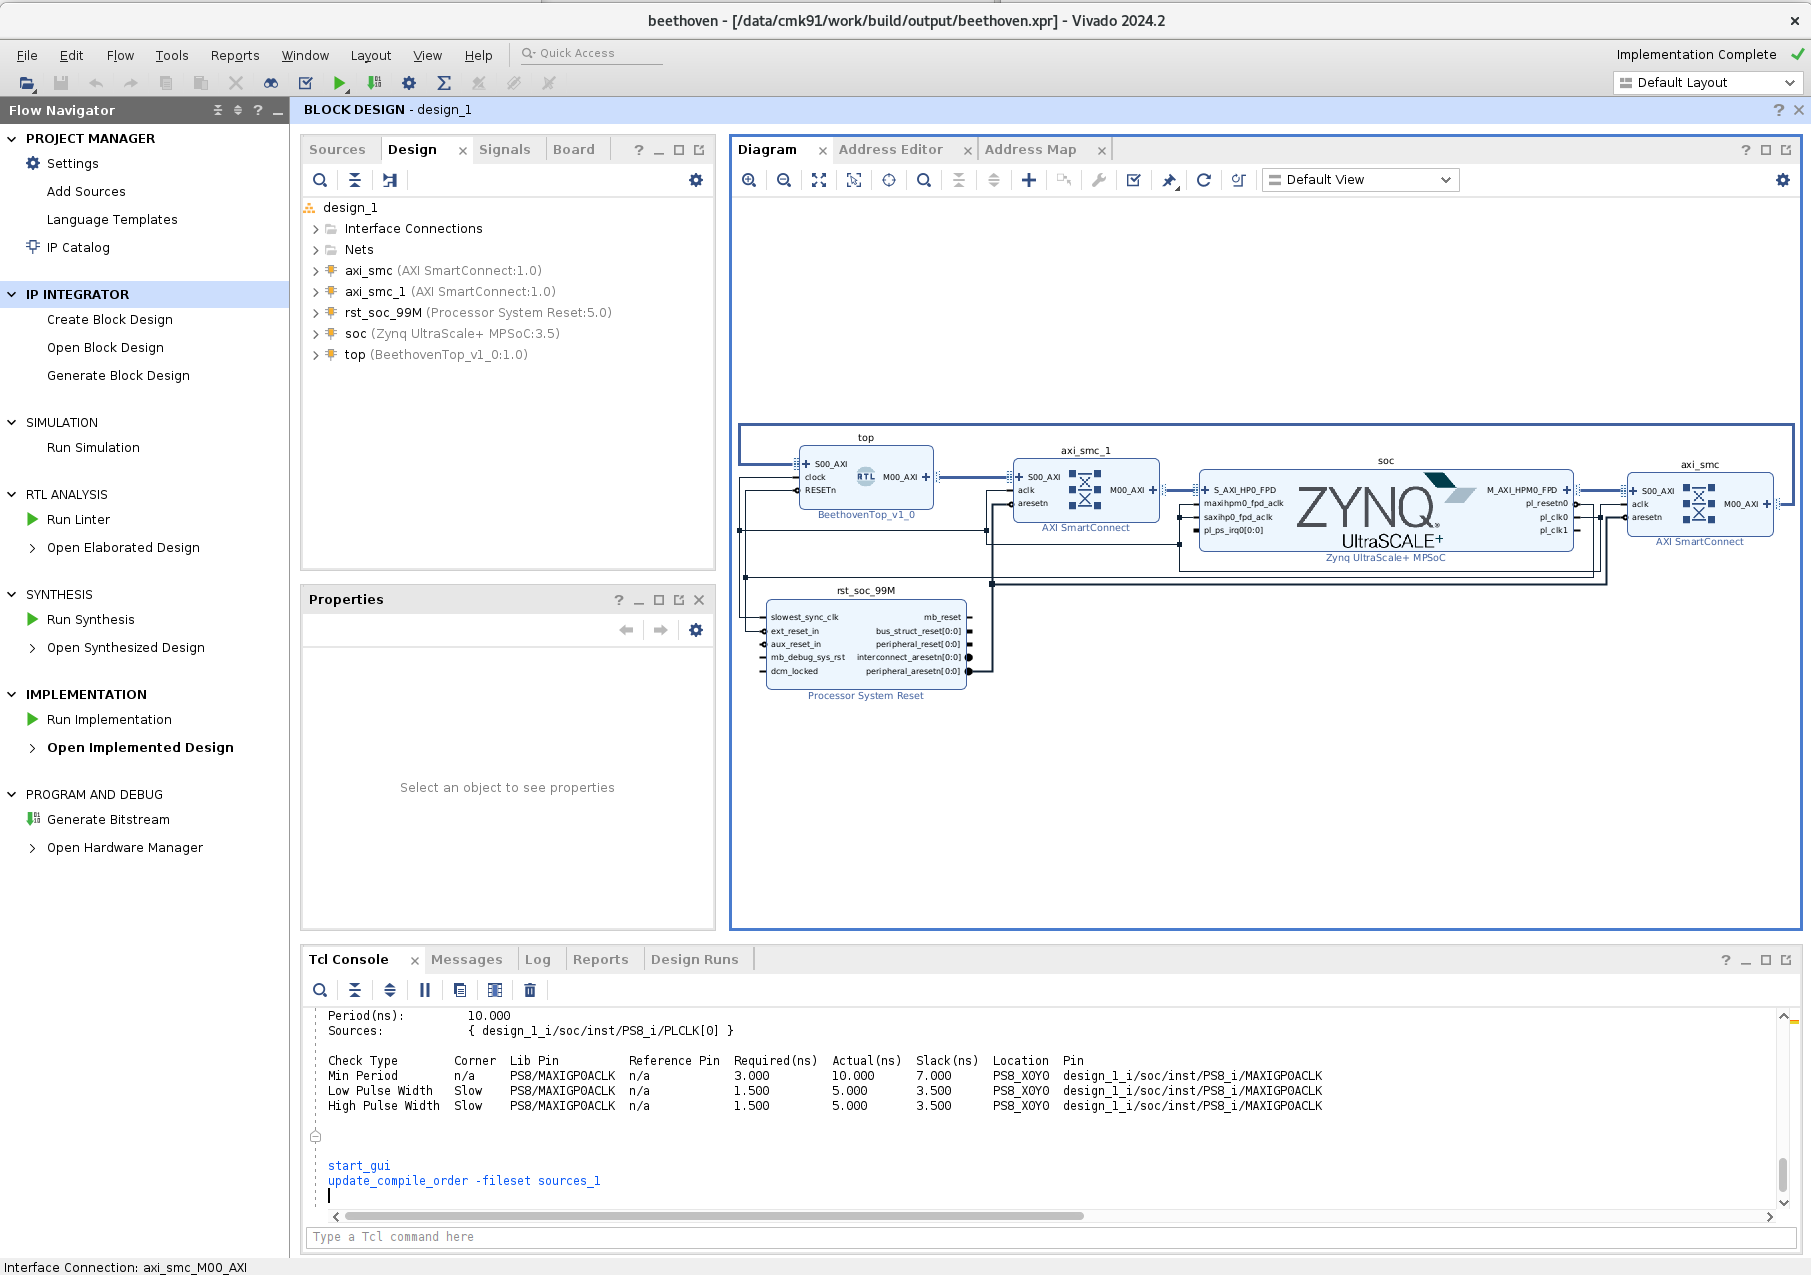1811x1275 pixels.
Task: Switch to the Signals tab
Action: click(x=505, y=150)
